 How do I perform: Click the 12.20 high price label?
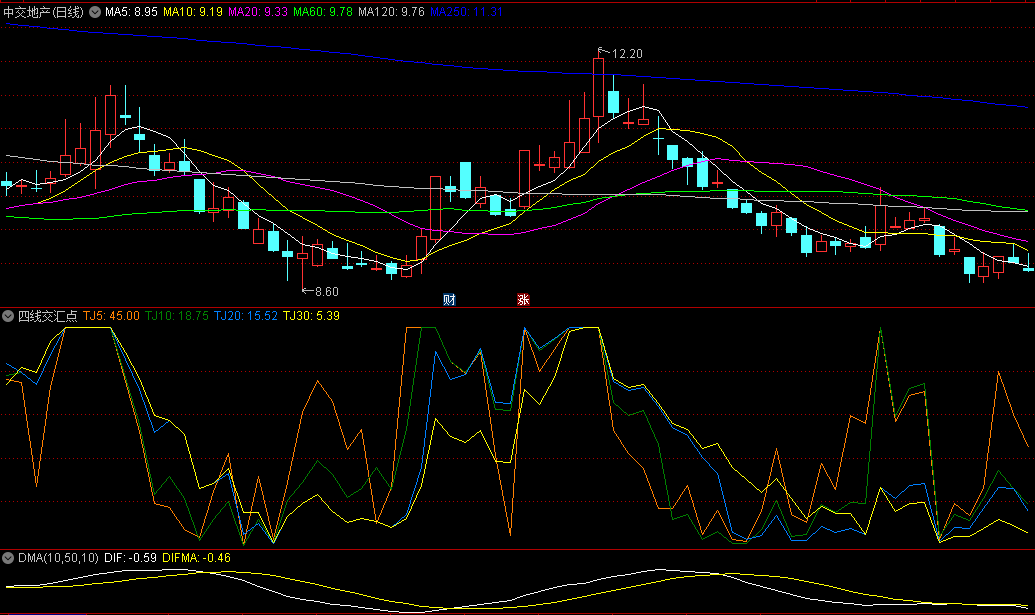coord(627,53)
